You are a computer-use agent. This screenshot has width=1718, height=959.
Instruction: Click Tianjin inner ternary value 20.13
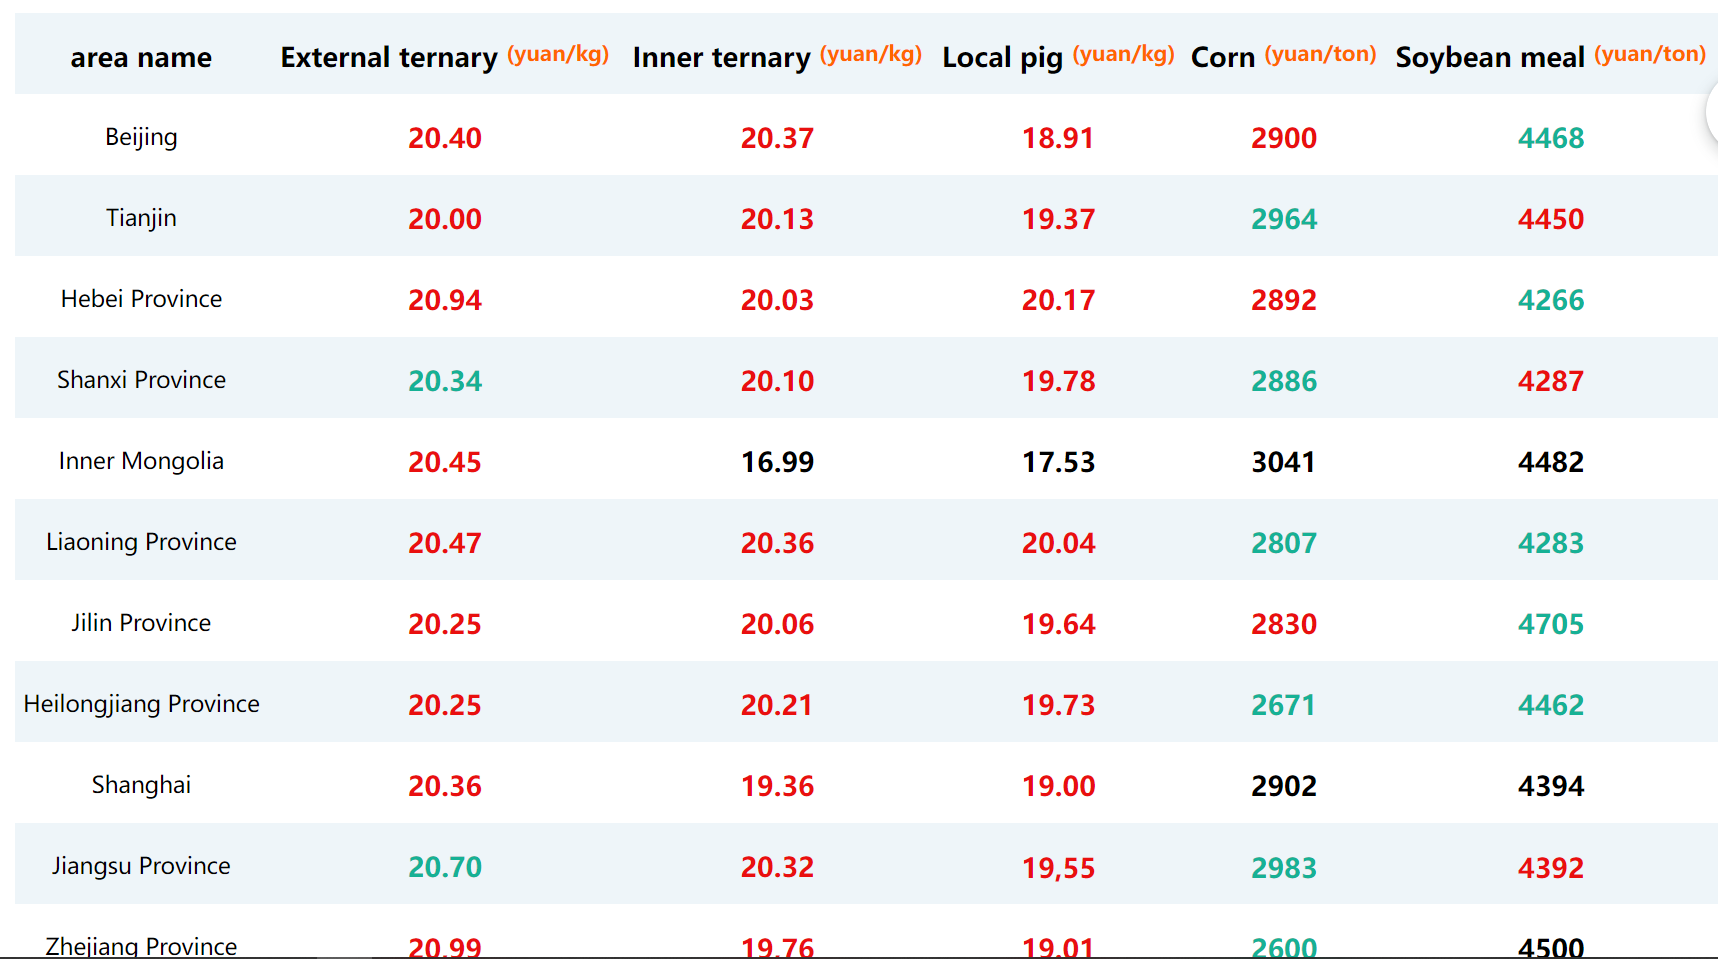(777, 219)
